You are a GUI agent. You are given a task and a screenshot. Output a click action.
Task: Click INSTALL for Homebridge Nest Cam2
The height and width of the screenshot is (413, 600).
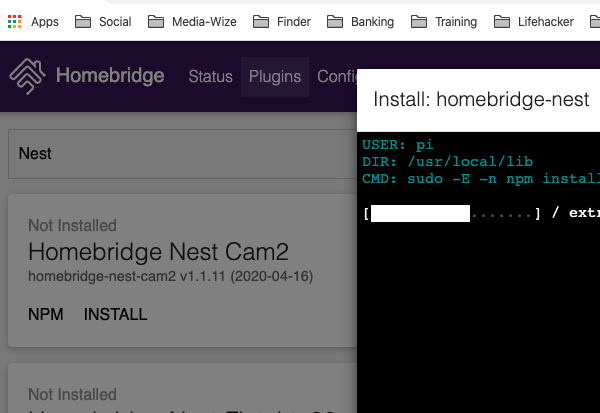[115, 314]
